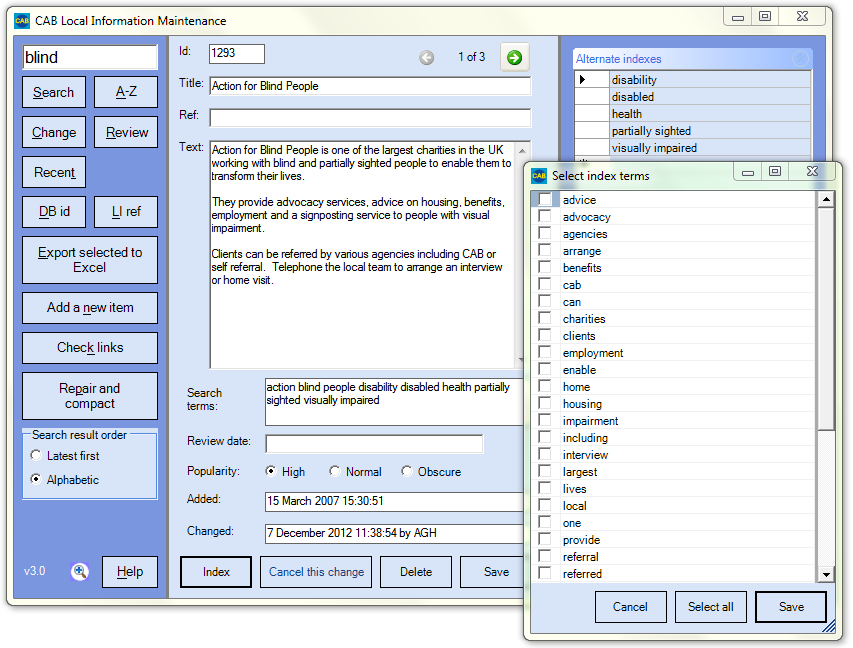The height and width of the screenshot is (648, 853).
Task: Click the search box containing blind
Action: pyautogui.click(x=90, y=57)
